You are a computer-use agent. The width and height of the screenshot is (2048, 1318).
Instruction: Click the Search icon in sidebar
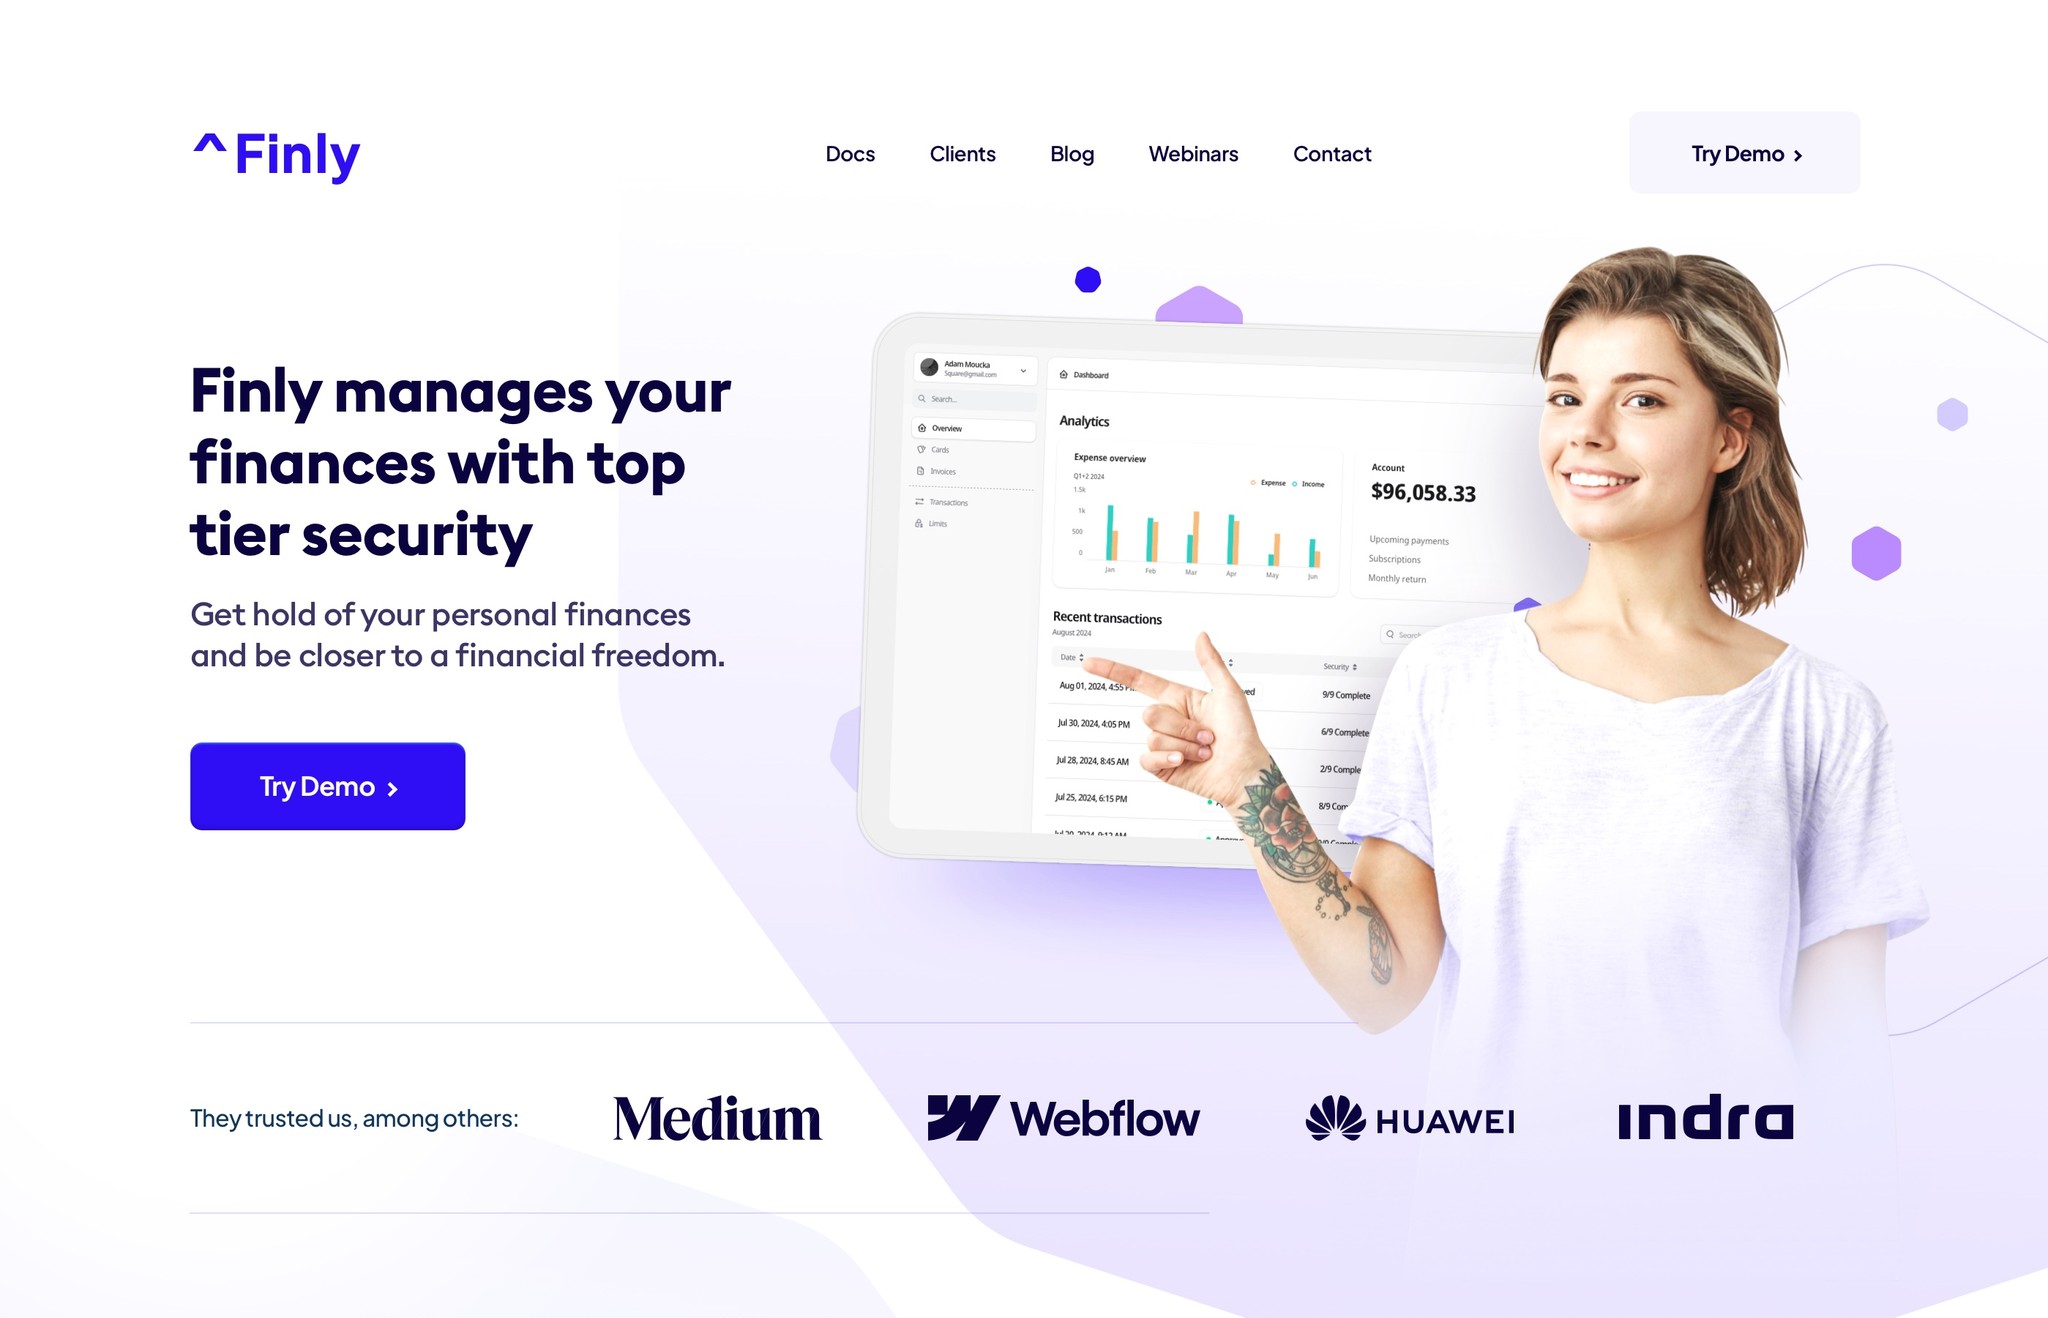(922, 400)
